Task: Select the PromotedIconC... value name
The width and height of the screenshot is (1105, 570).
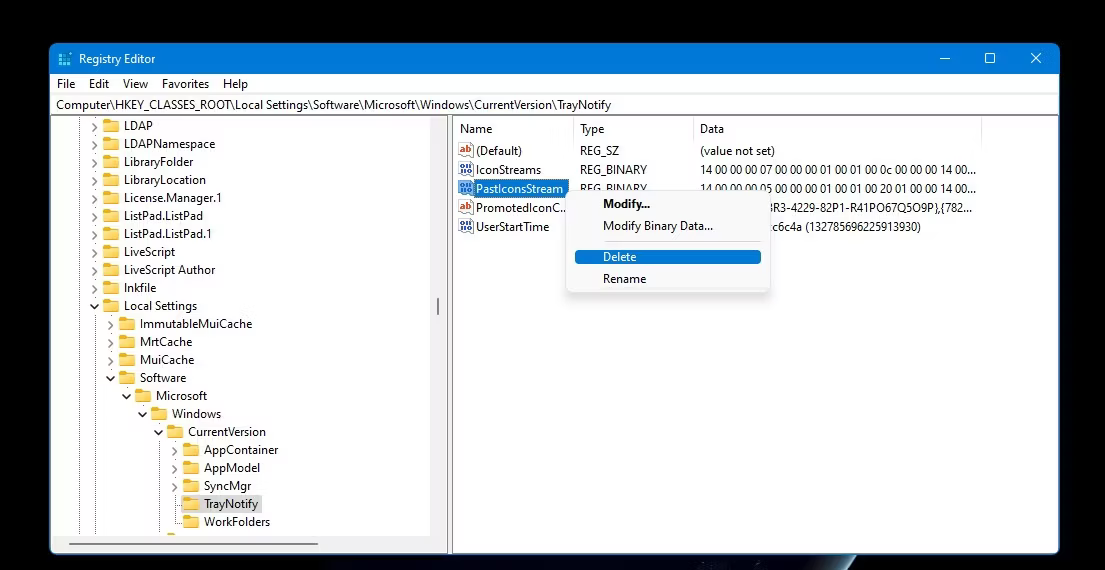Action: 521,208
